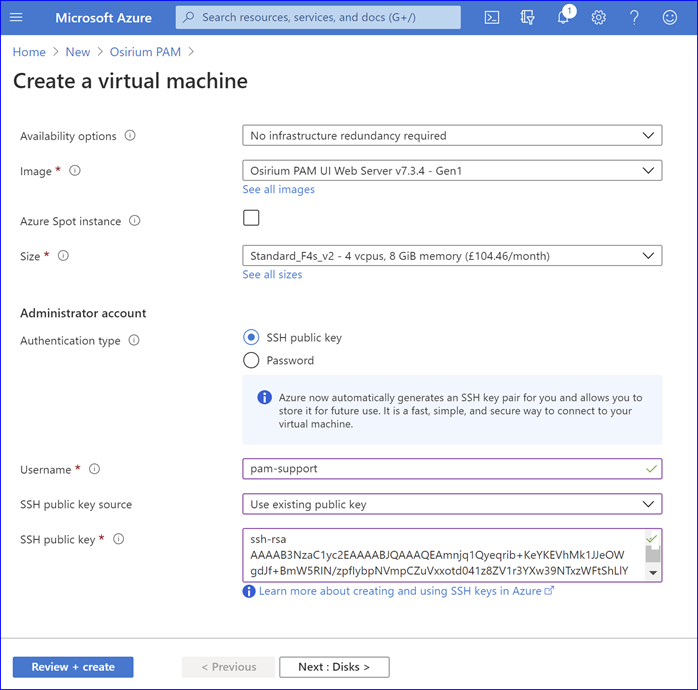Click the SSH key scroll down arrow
This screenshot has width=698, height=690.
point(653,573)
